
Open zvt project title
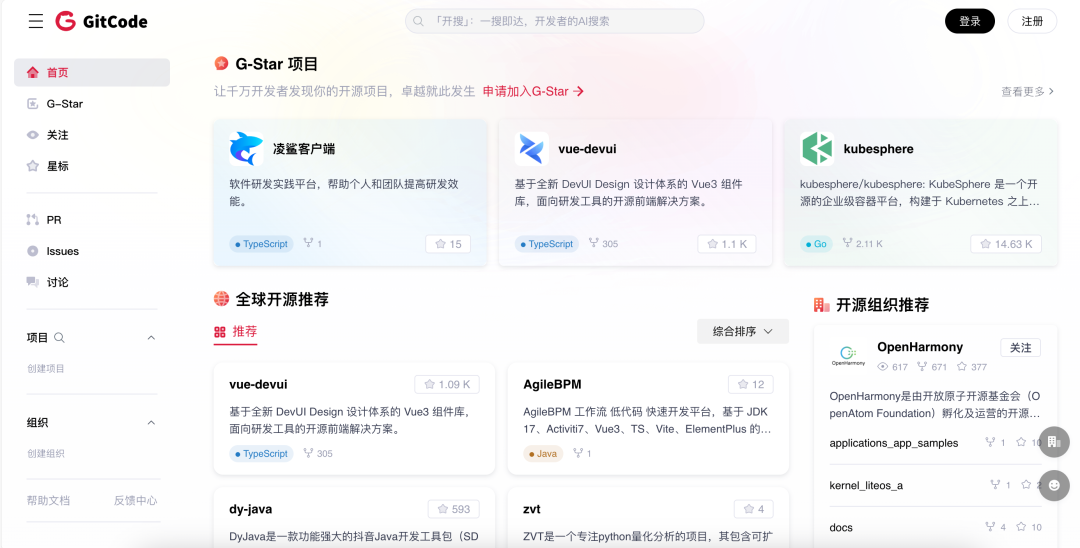pyautogui.click(x=532, y=509)
